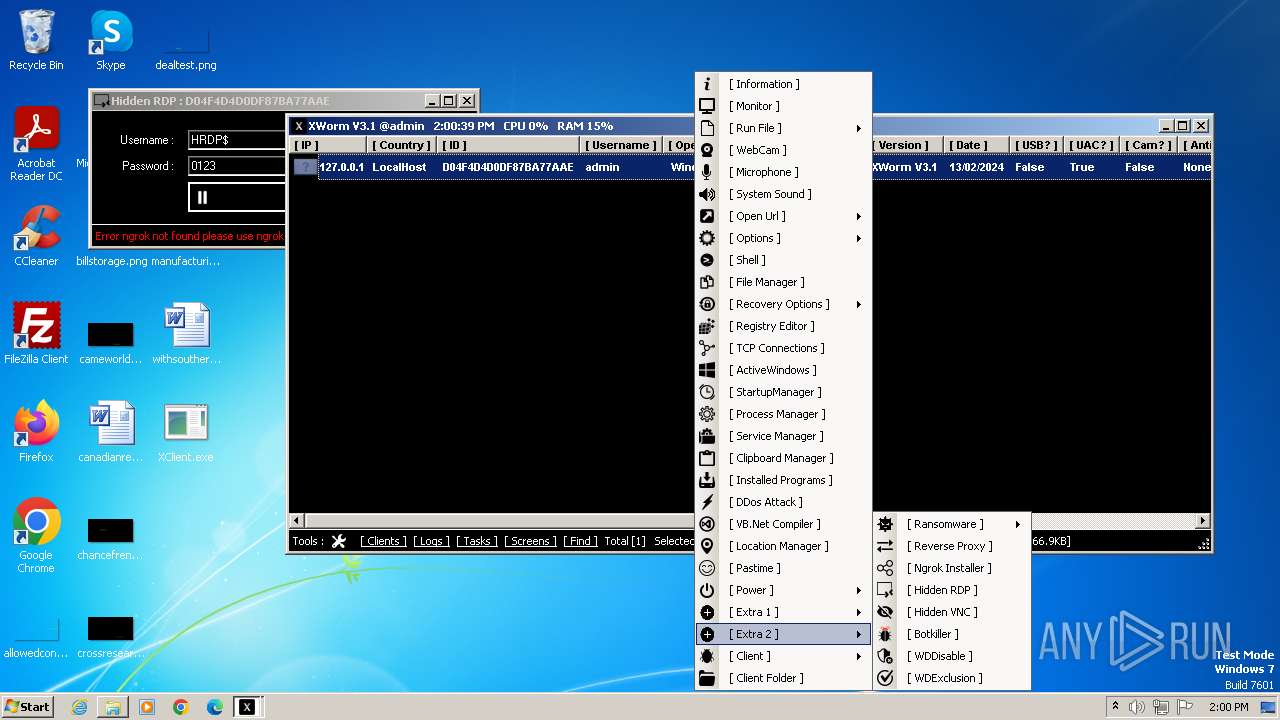Click the Tools wrench icon in the status bar
Screen dimensions: 1280x720
(x=339, y=541)
